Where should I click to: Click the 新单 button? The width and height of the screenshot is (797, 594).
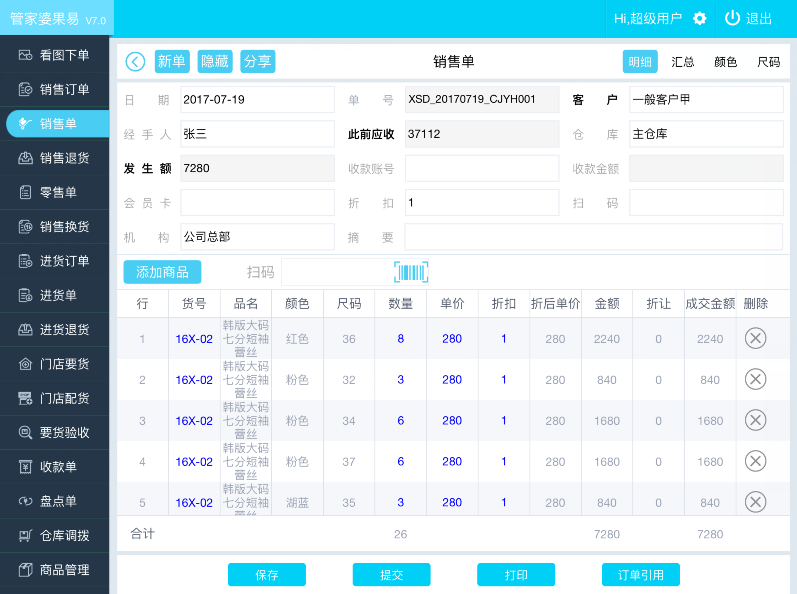(x=172, y=61)
